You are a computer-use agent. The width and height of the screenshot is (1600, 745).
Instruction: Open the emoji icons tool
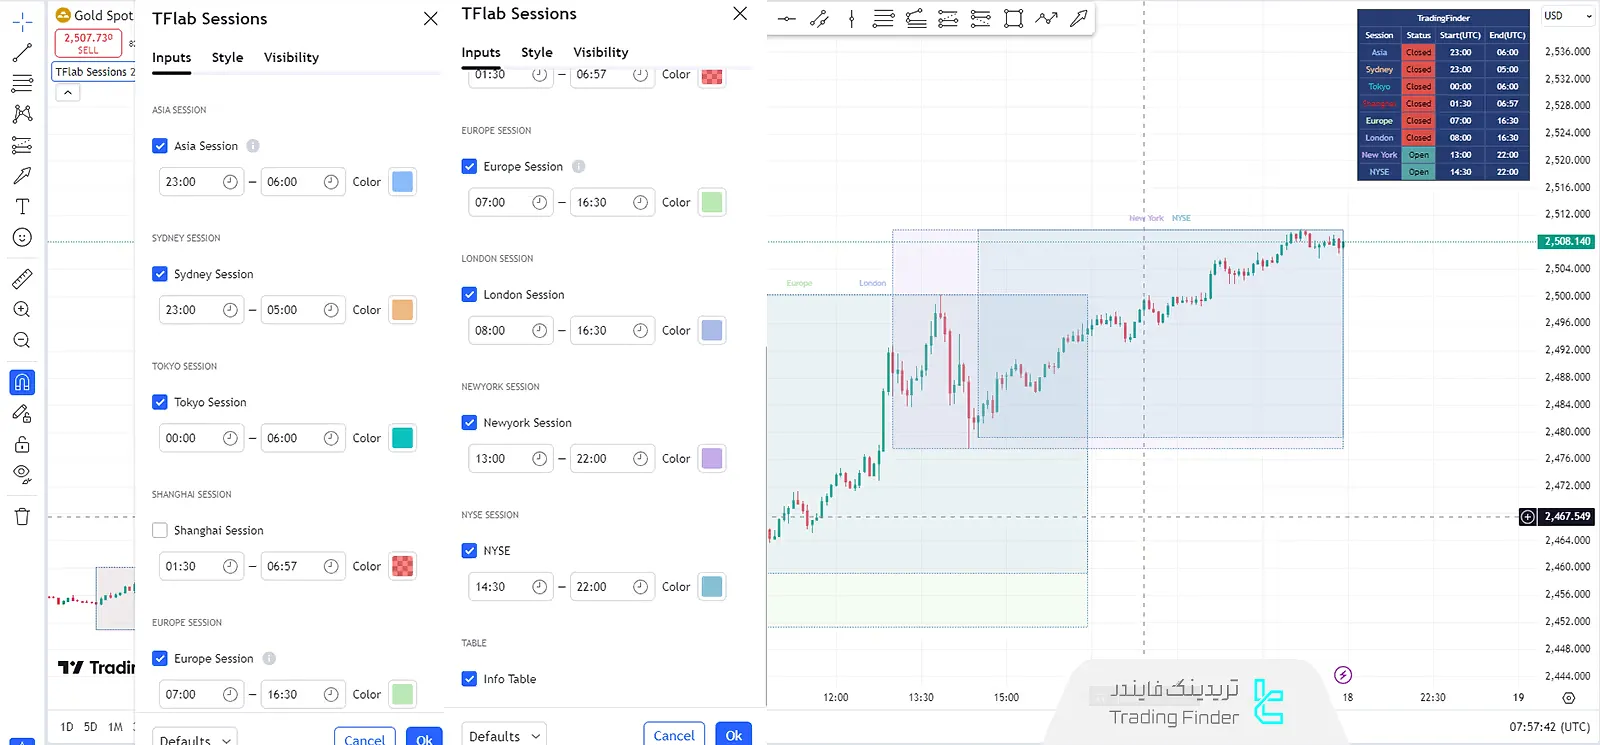click(22, 238)
